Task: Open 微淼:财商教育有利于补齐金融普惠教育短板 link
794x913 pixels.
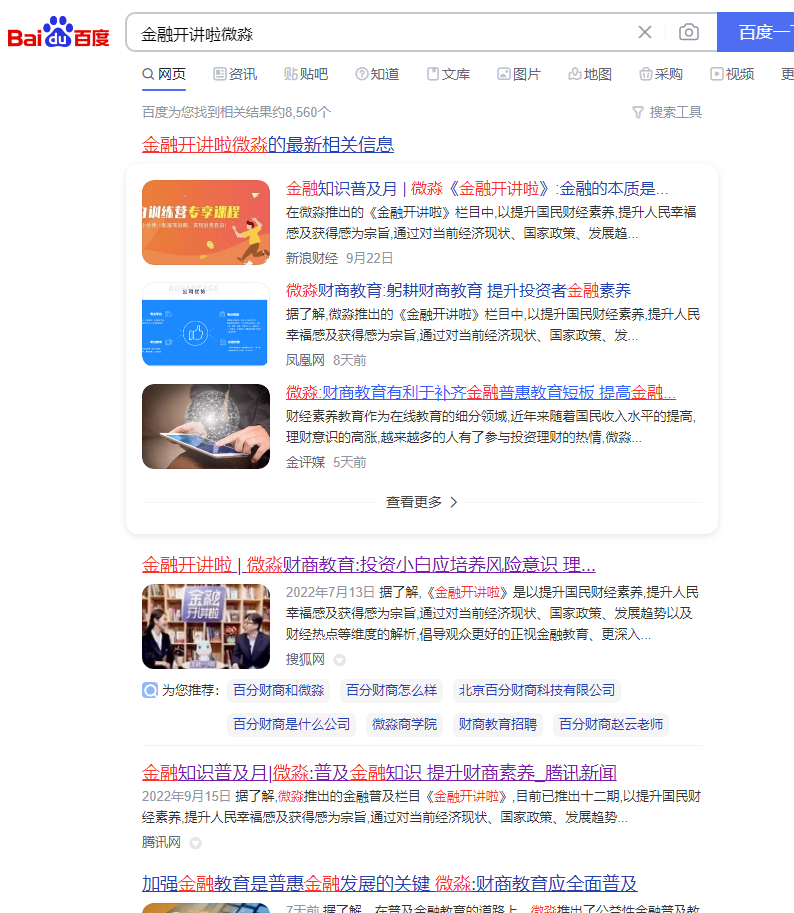Action: [x=481, y=392]
